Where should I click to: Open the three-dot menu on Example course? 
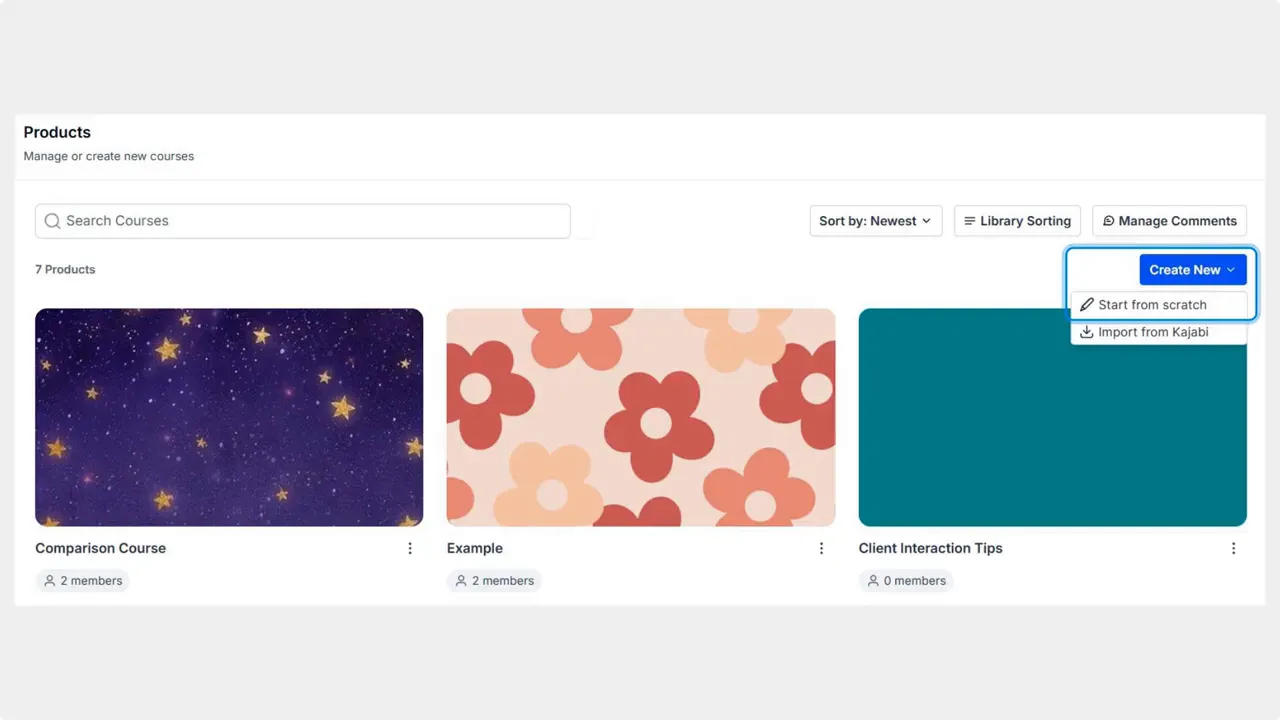[822, 548]
